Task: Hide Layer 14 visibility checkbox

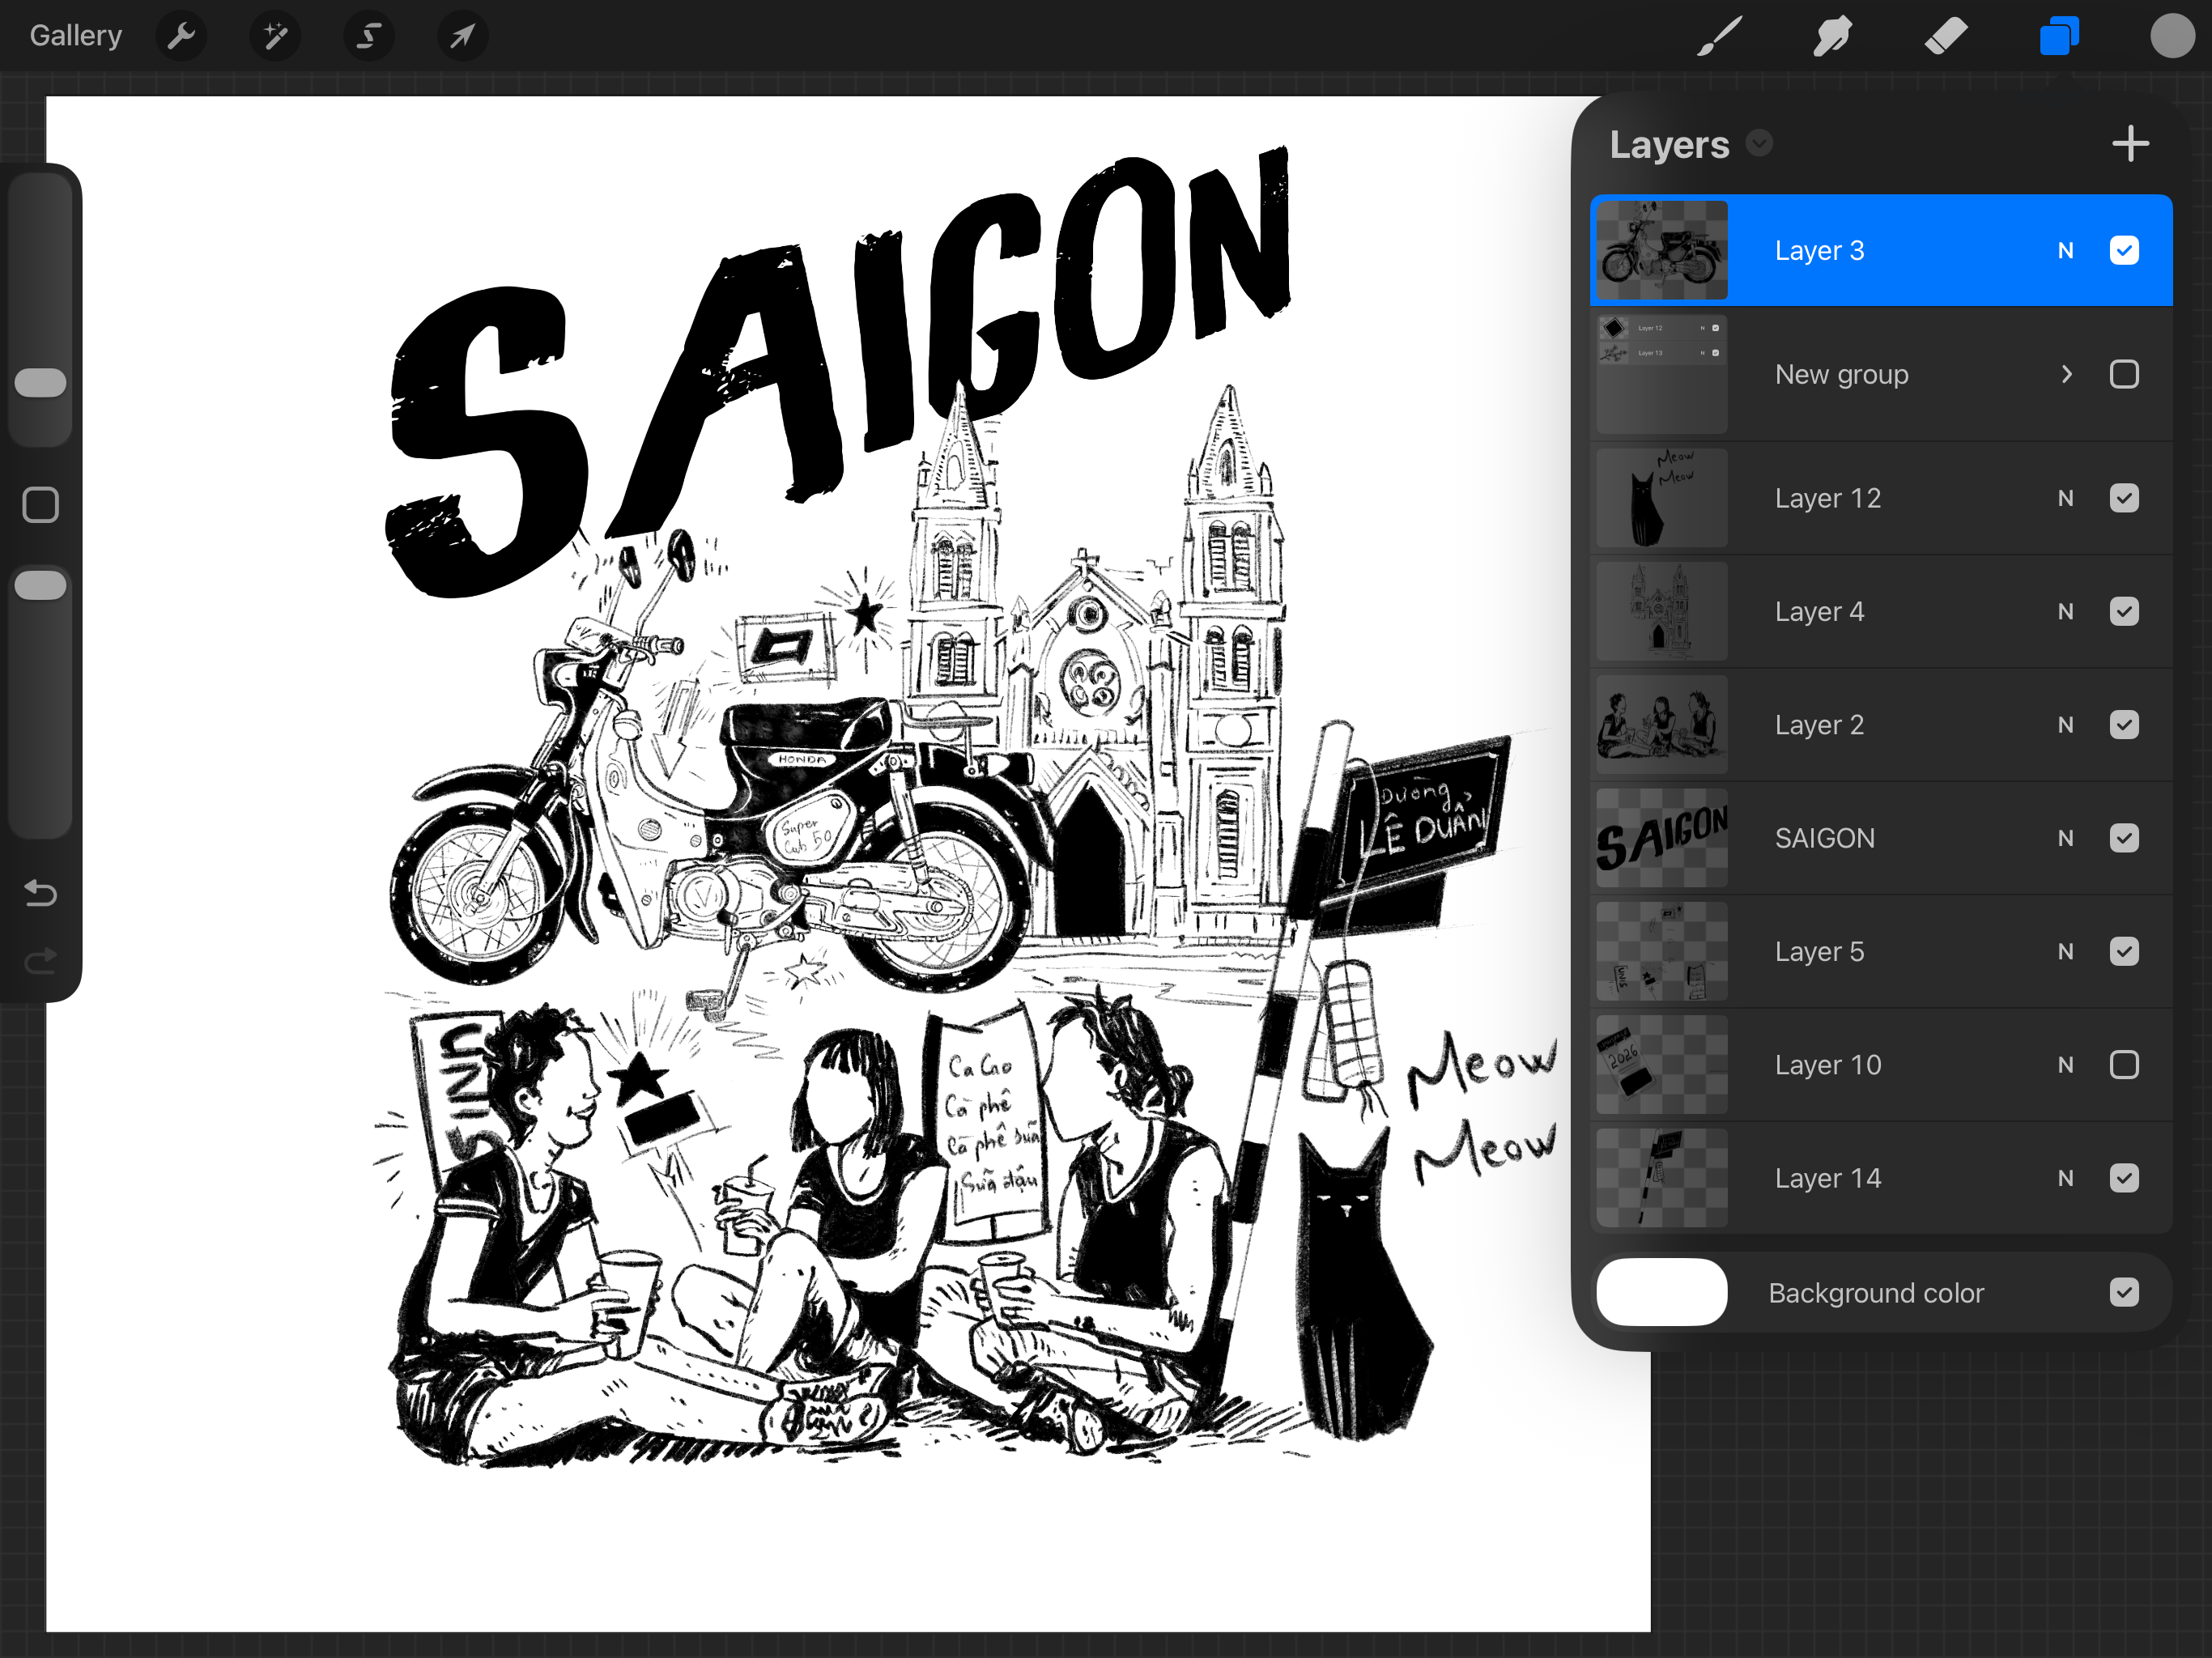Action: [x=2124, y=1178]
